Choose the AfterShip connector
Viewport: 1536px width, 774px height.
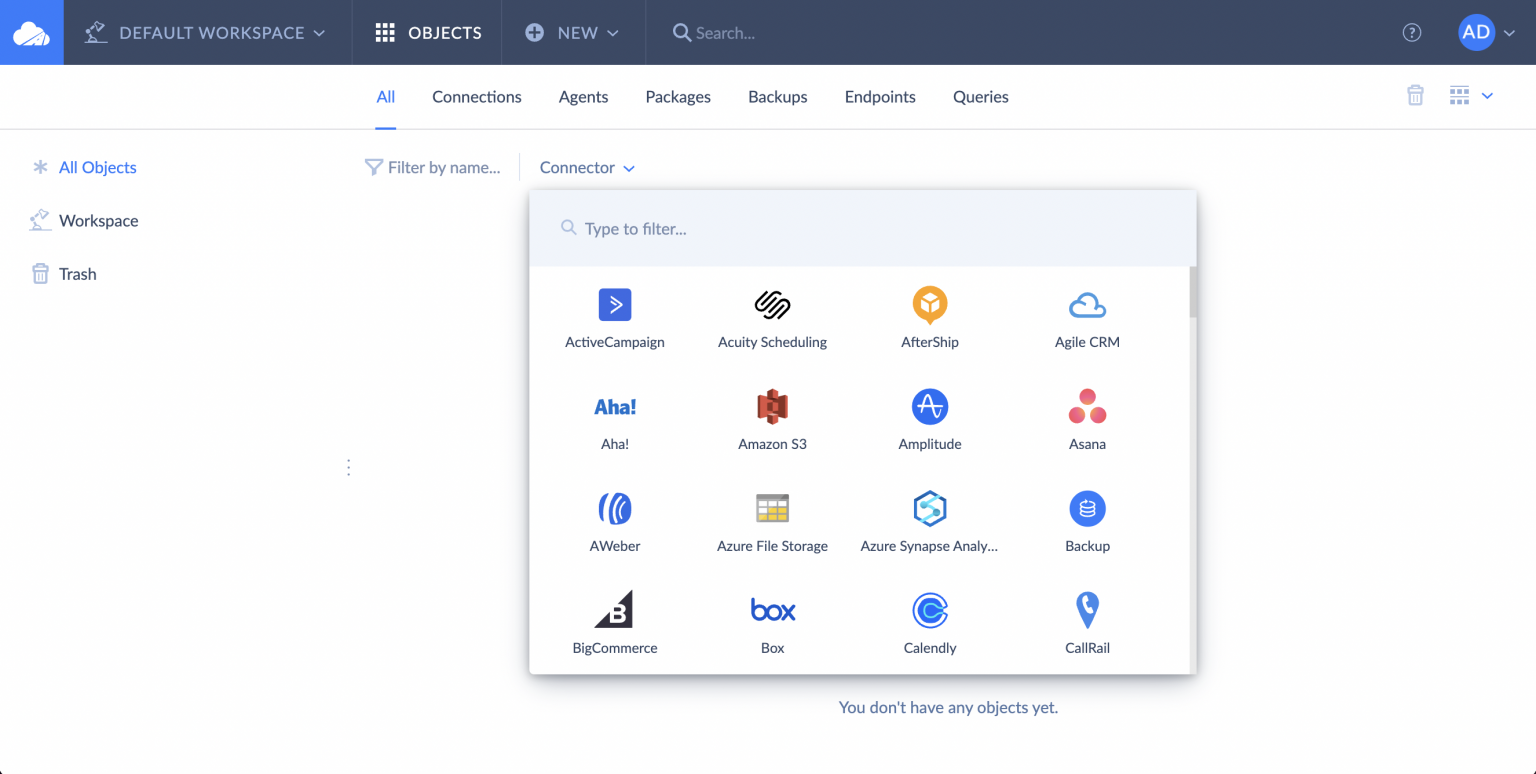point(929,317)
